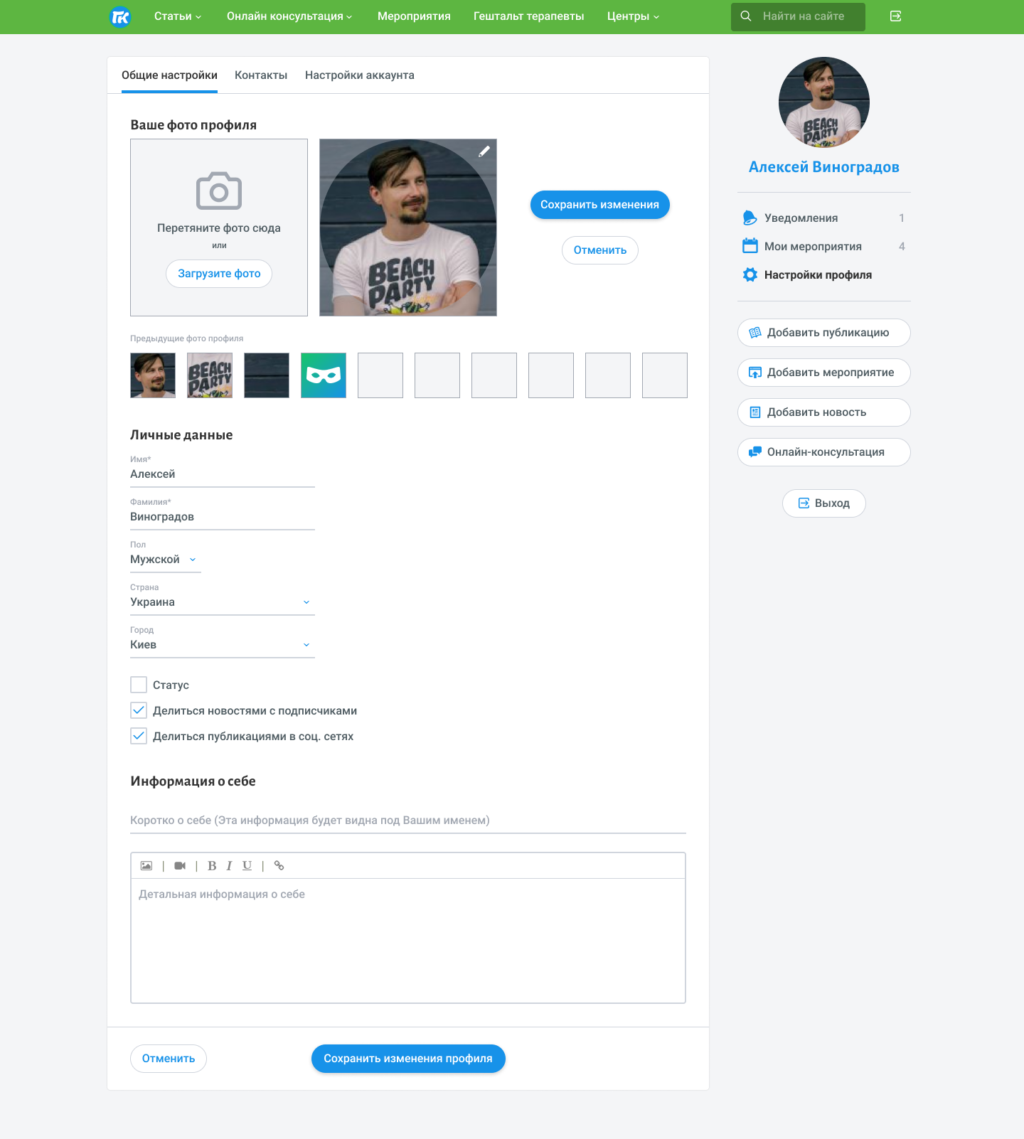
Task: Click the Загрузите фото button
Action: pyautogui.click(x=219, y=274)
